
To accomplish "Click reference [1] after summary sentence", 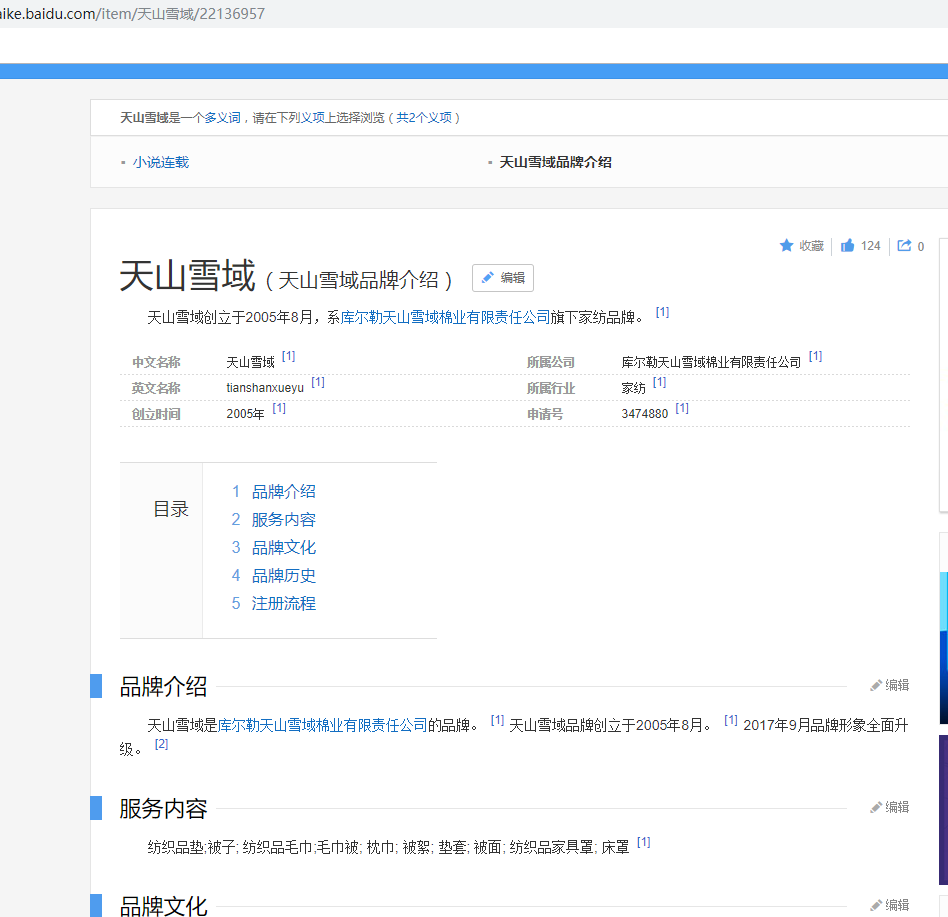I will tap(663, 312).
